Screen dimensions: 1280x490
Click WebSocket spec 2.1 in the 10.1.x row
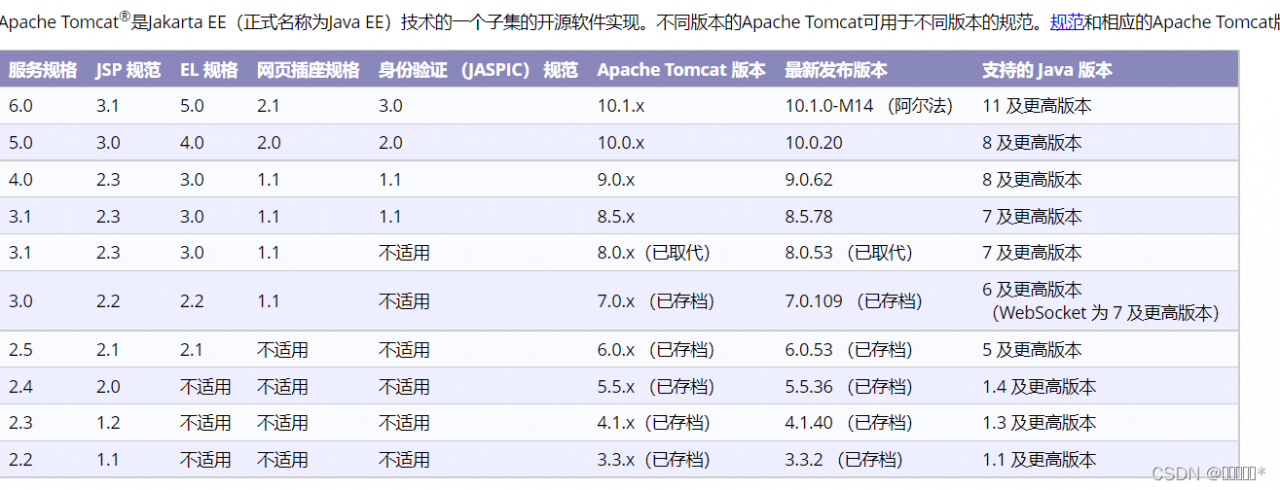coord(269,106)
